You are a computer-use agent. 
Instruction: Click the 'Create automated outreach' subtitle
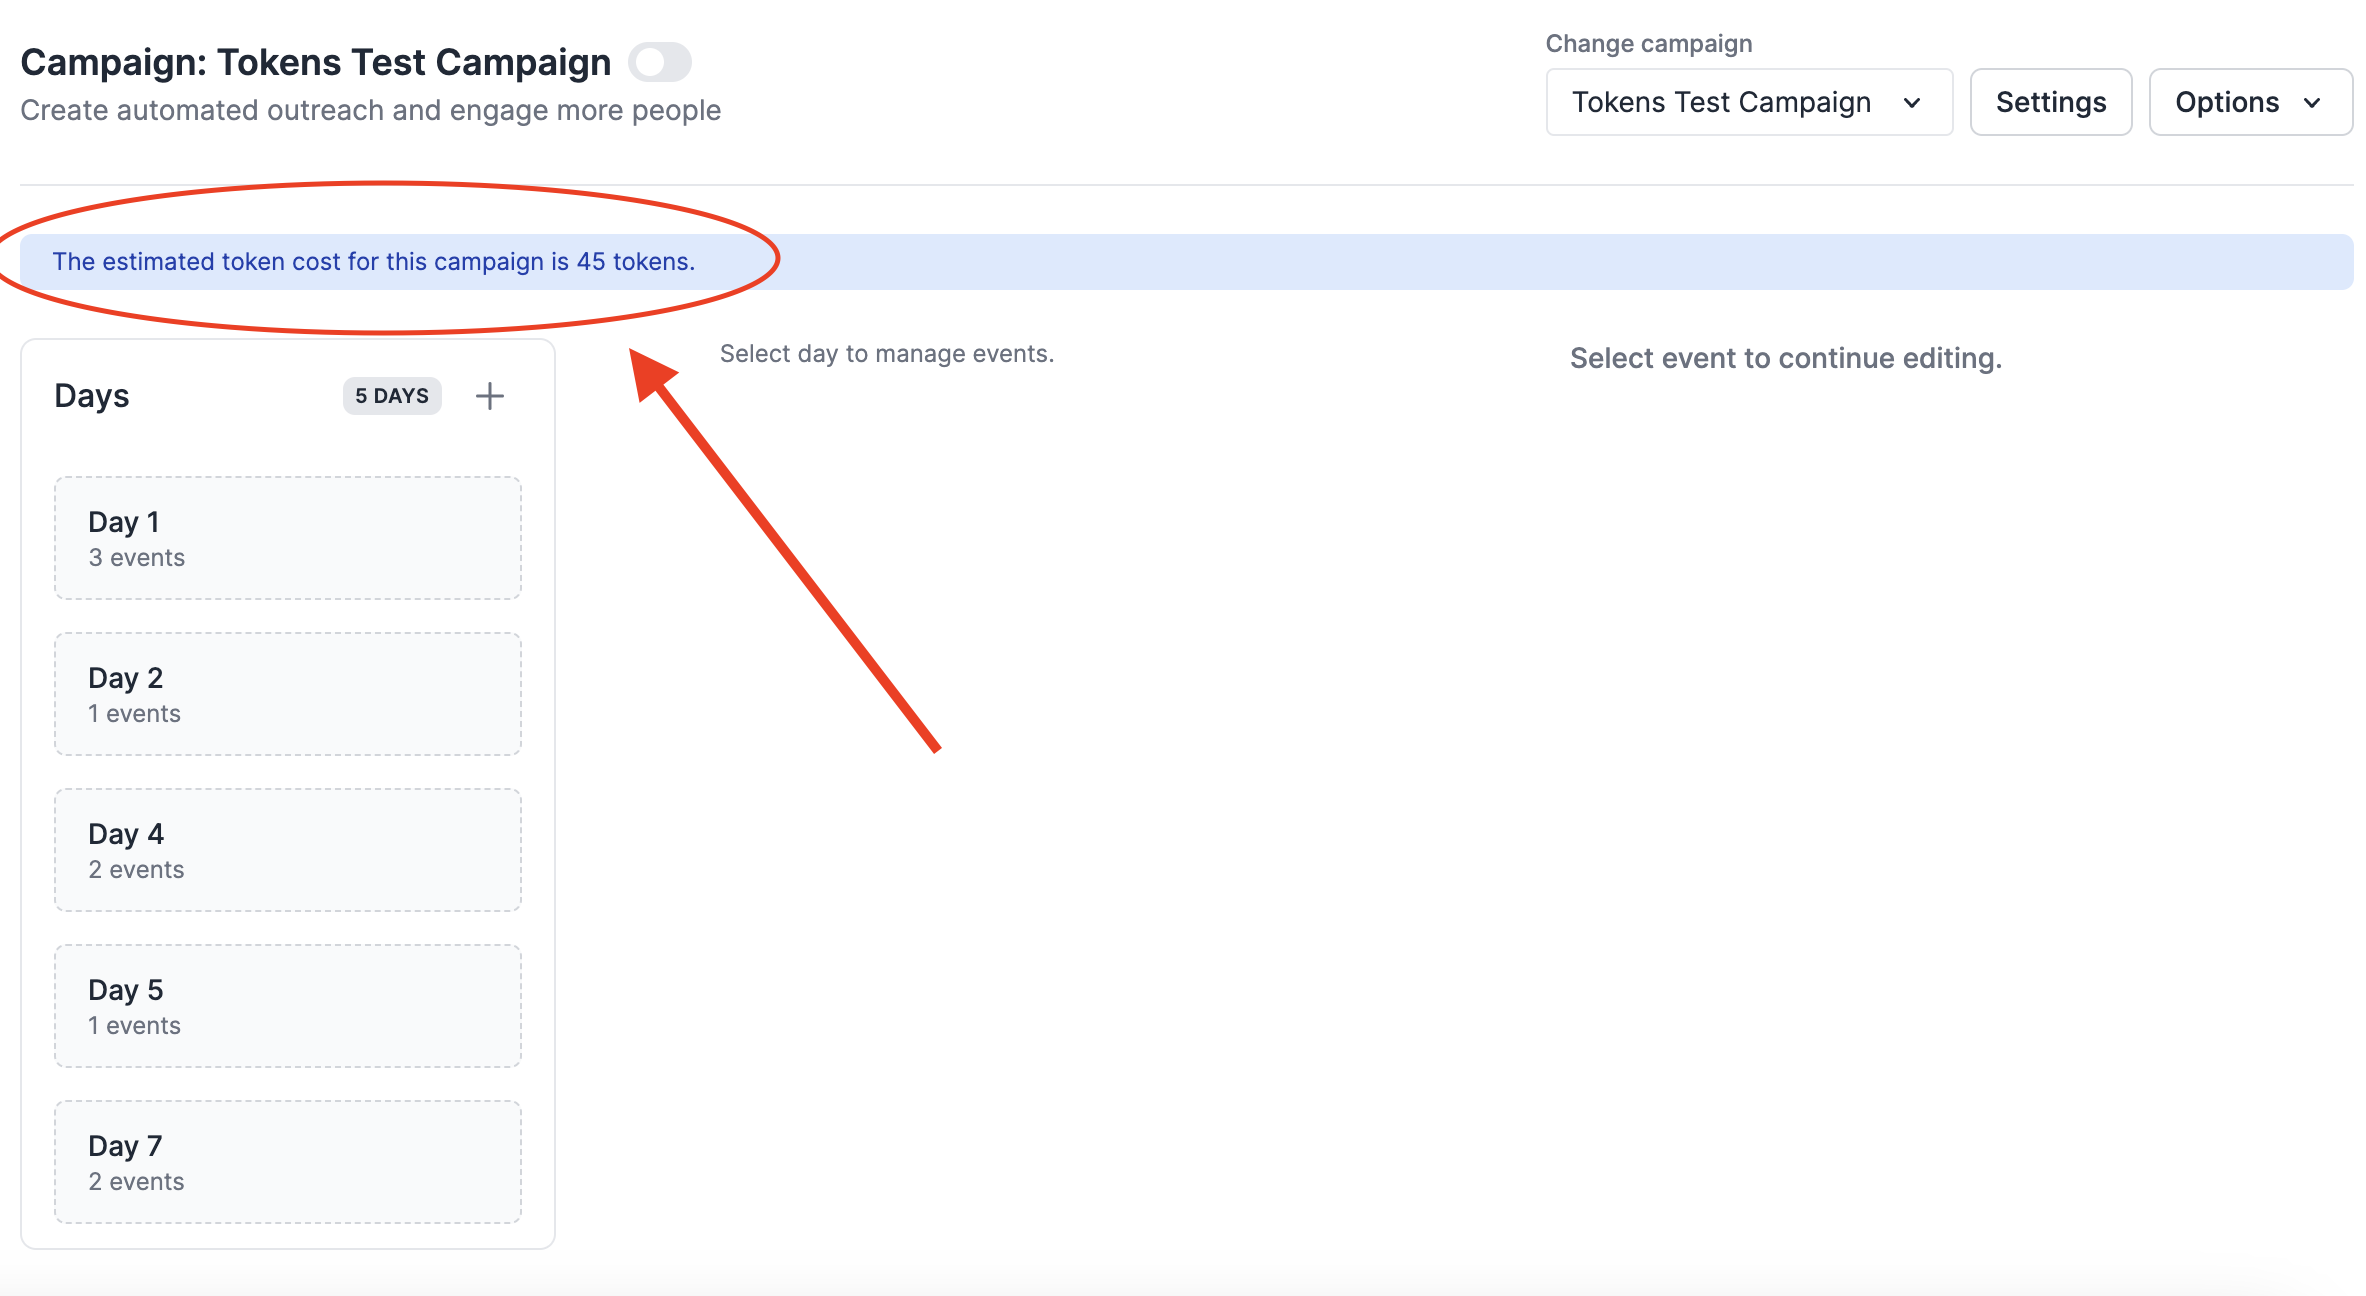[x=370, y=110]
